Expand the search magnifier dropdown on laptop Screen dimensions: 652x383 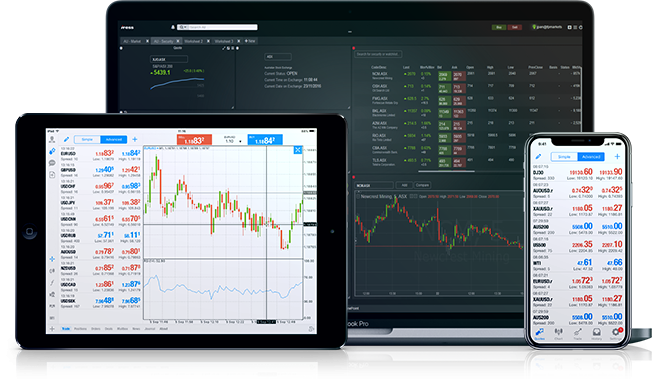click(183, 27)
